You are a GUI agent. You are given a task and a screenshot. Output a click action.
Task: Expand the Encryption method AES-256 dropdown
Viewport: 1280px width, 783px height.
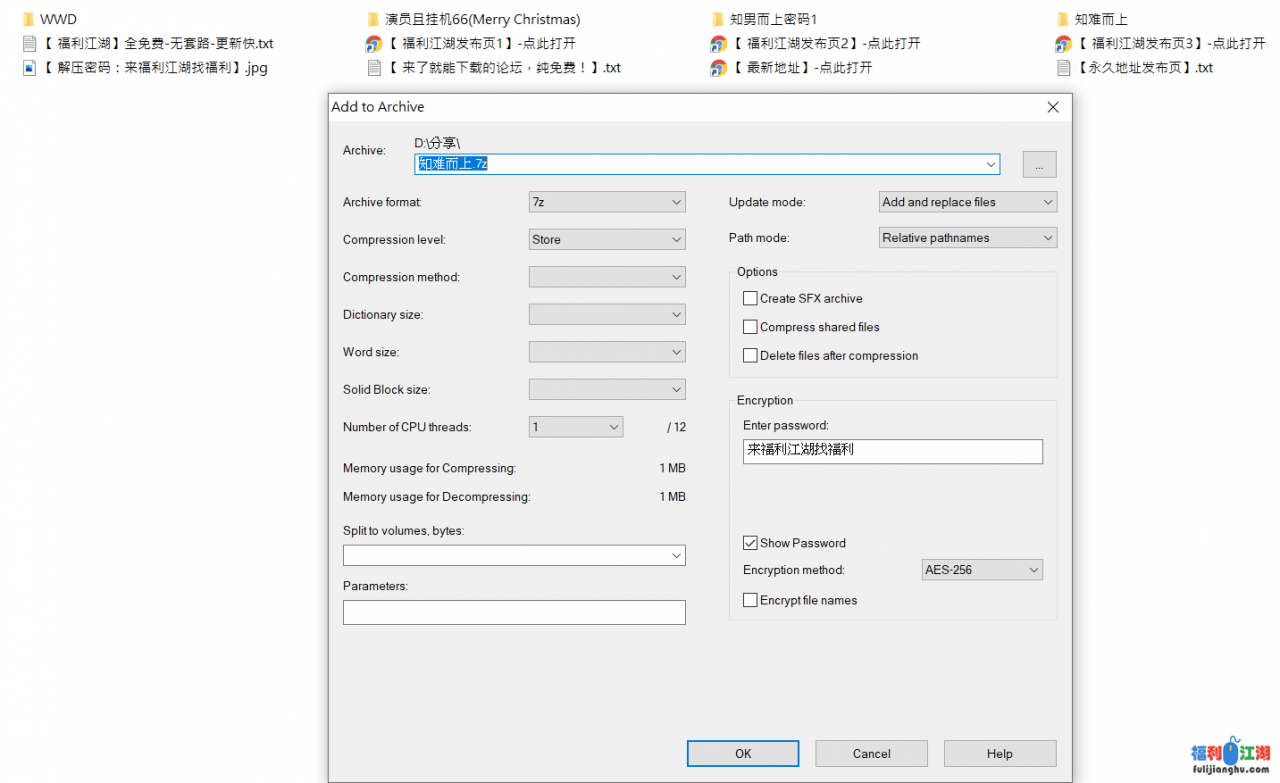pos(982,570)
